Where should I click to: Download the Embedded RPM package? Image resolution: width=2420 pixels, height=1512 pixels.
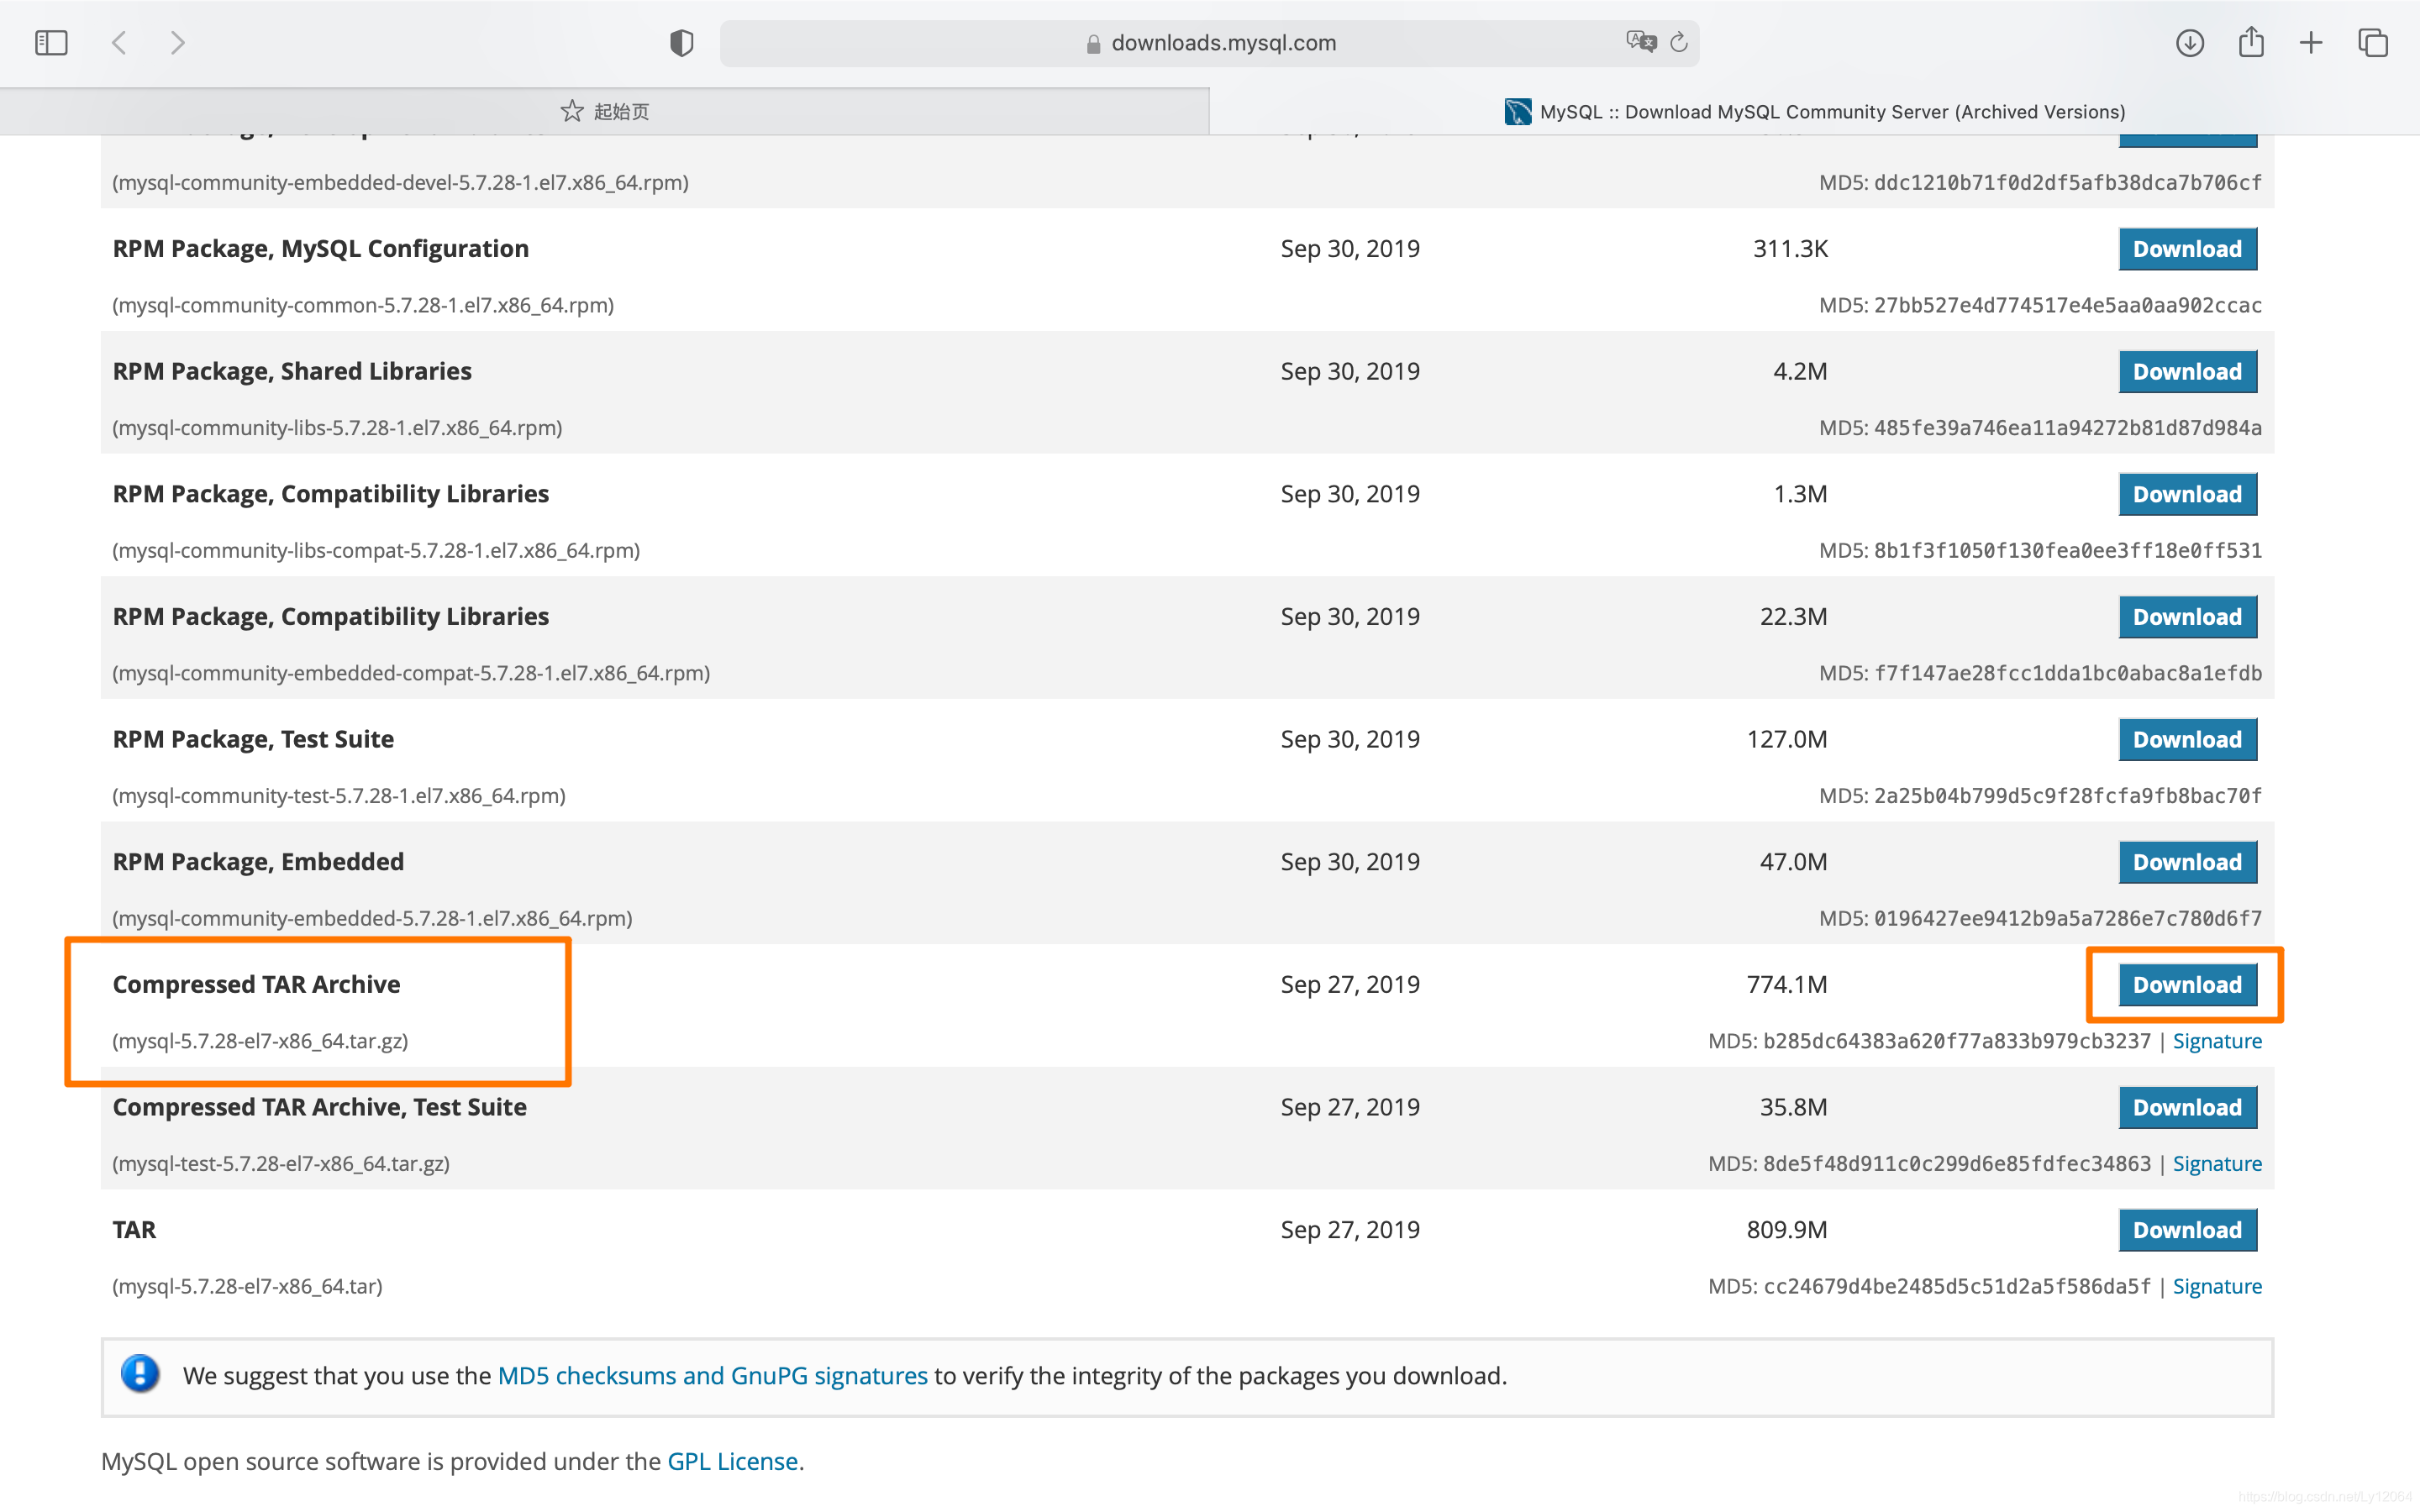click(x=2187, y=862)
